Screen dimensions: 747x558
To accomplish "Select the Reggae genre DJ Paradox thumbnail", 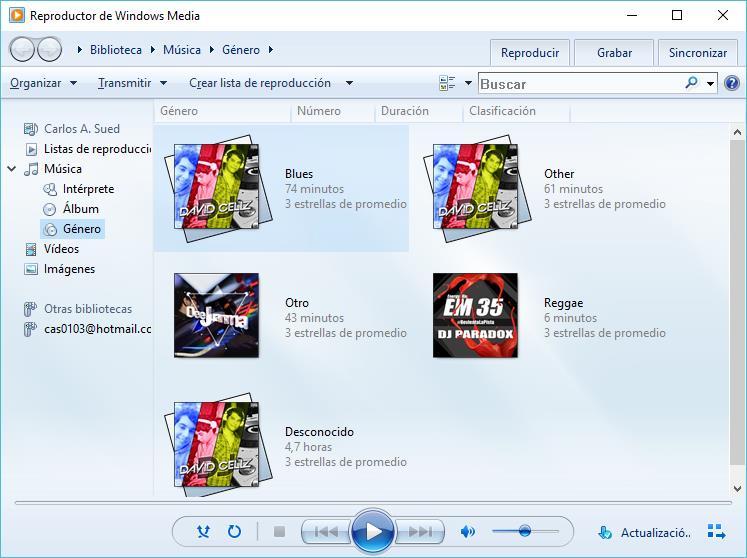I will [x=475, y=315].
